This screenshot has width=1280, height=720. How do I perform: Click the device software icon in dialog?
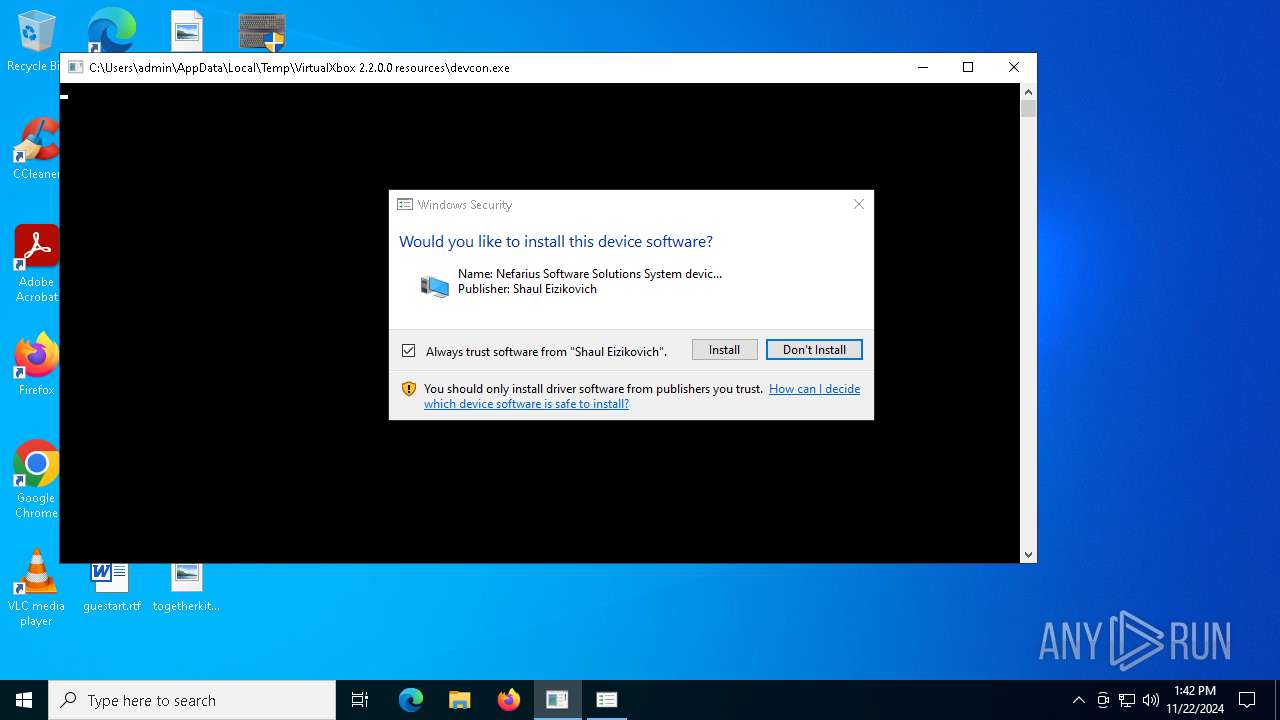(434, 286)
